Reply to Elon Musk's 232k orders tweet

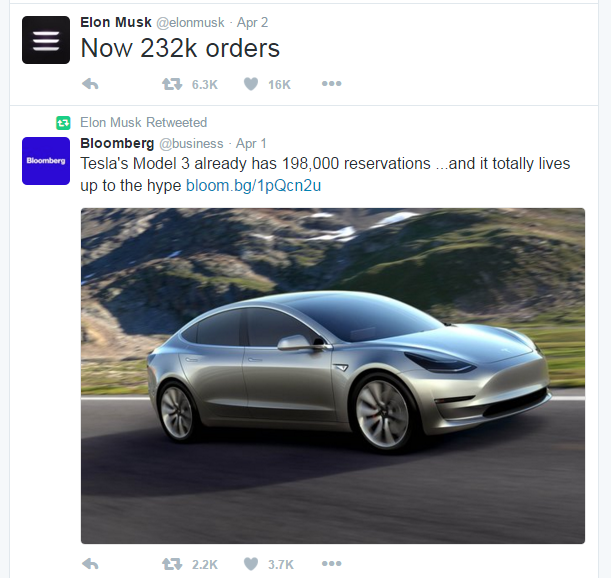(x=90, y=84)
